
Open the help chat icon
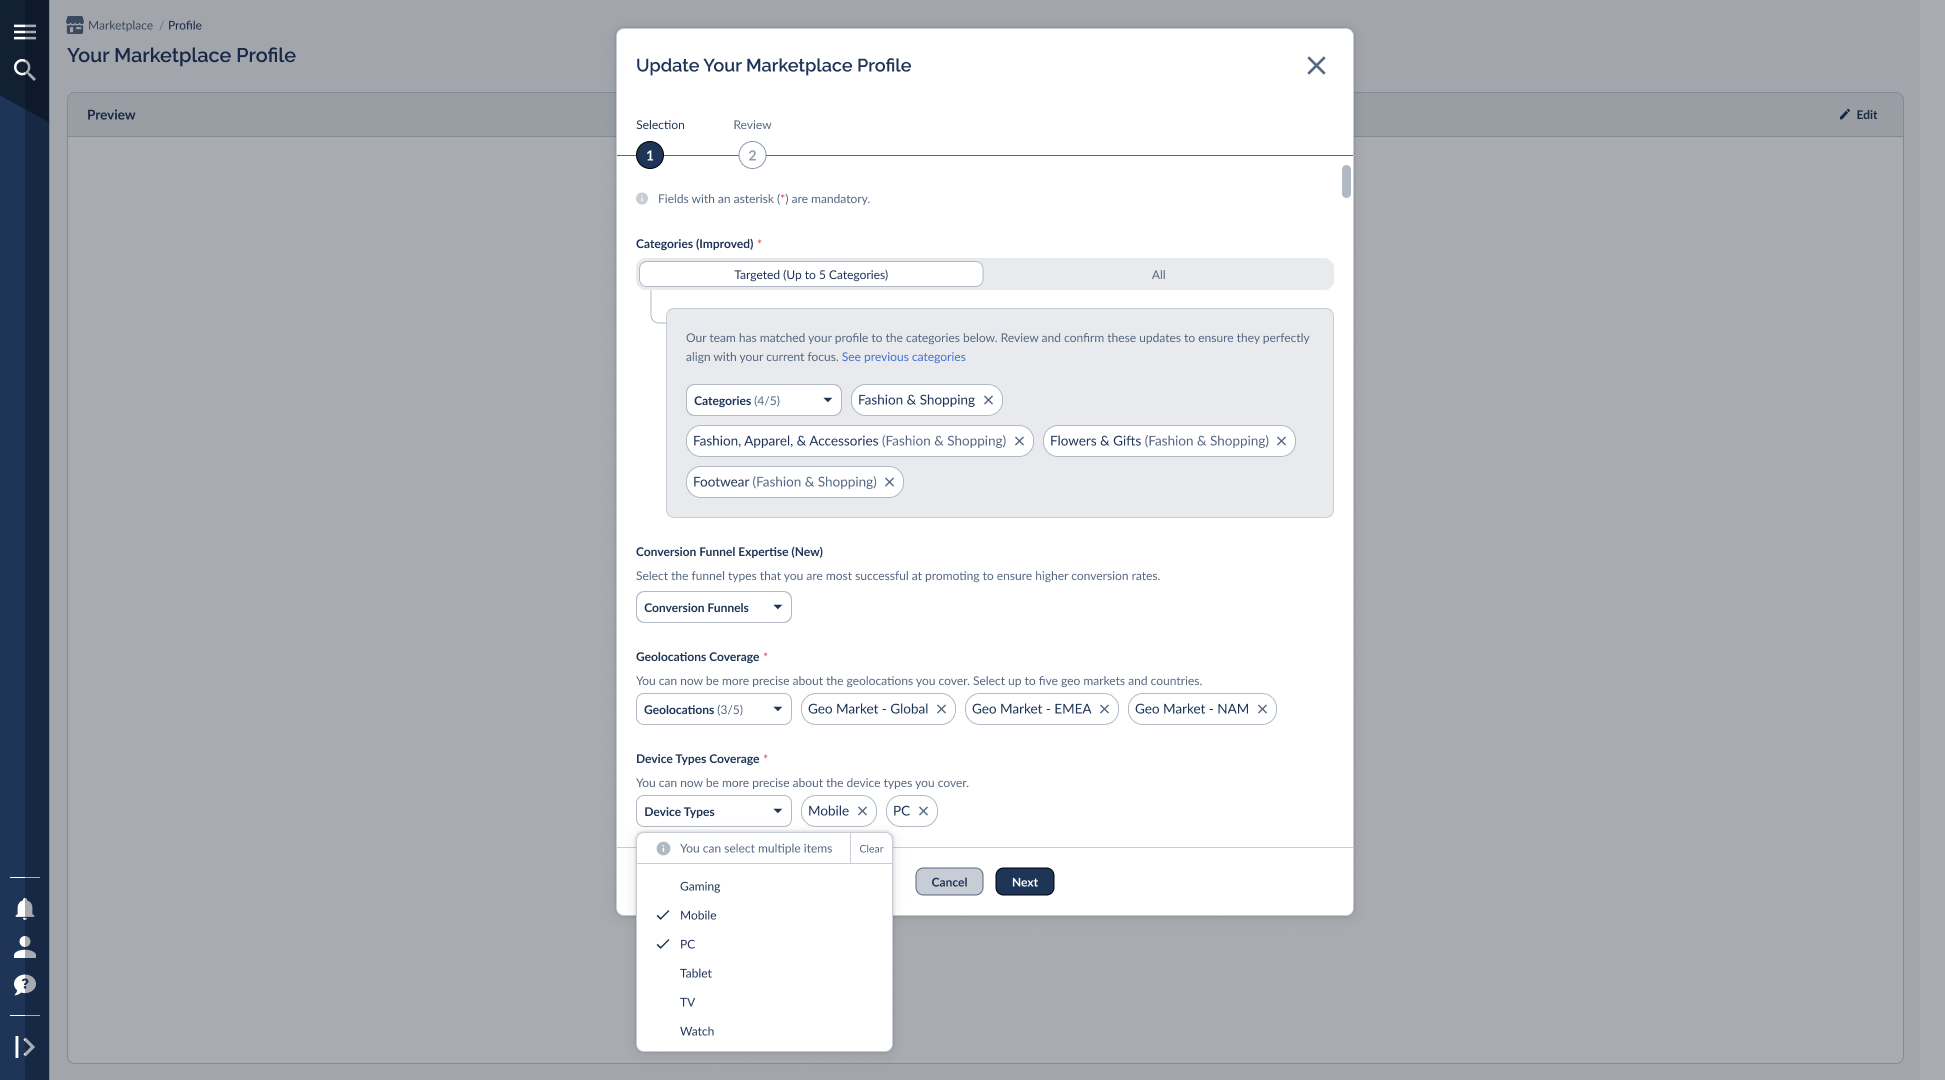coord(25,985)
